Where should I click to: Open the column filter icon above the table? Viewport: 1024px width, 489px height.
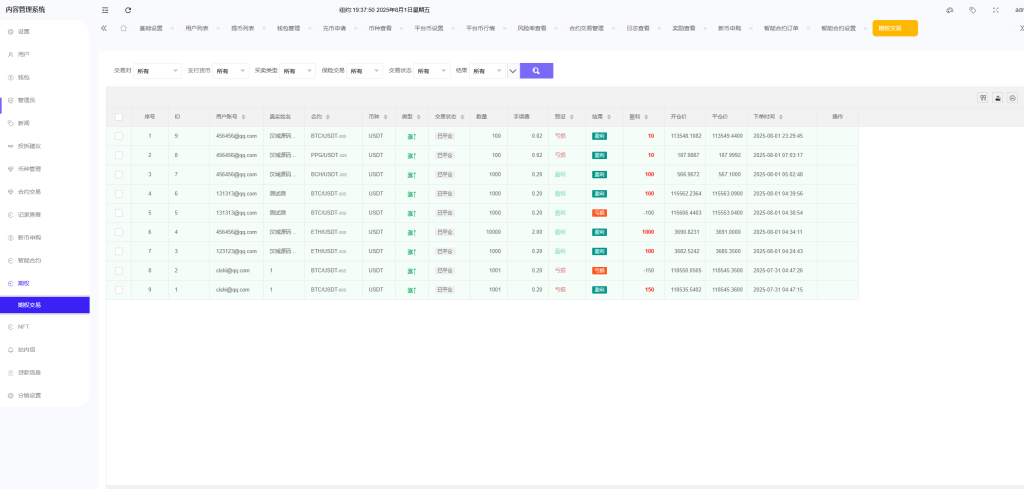click(x=983, y=98)
